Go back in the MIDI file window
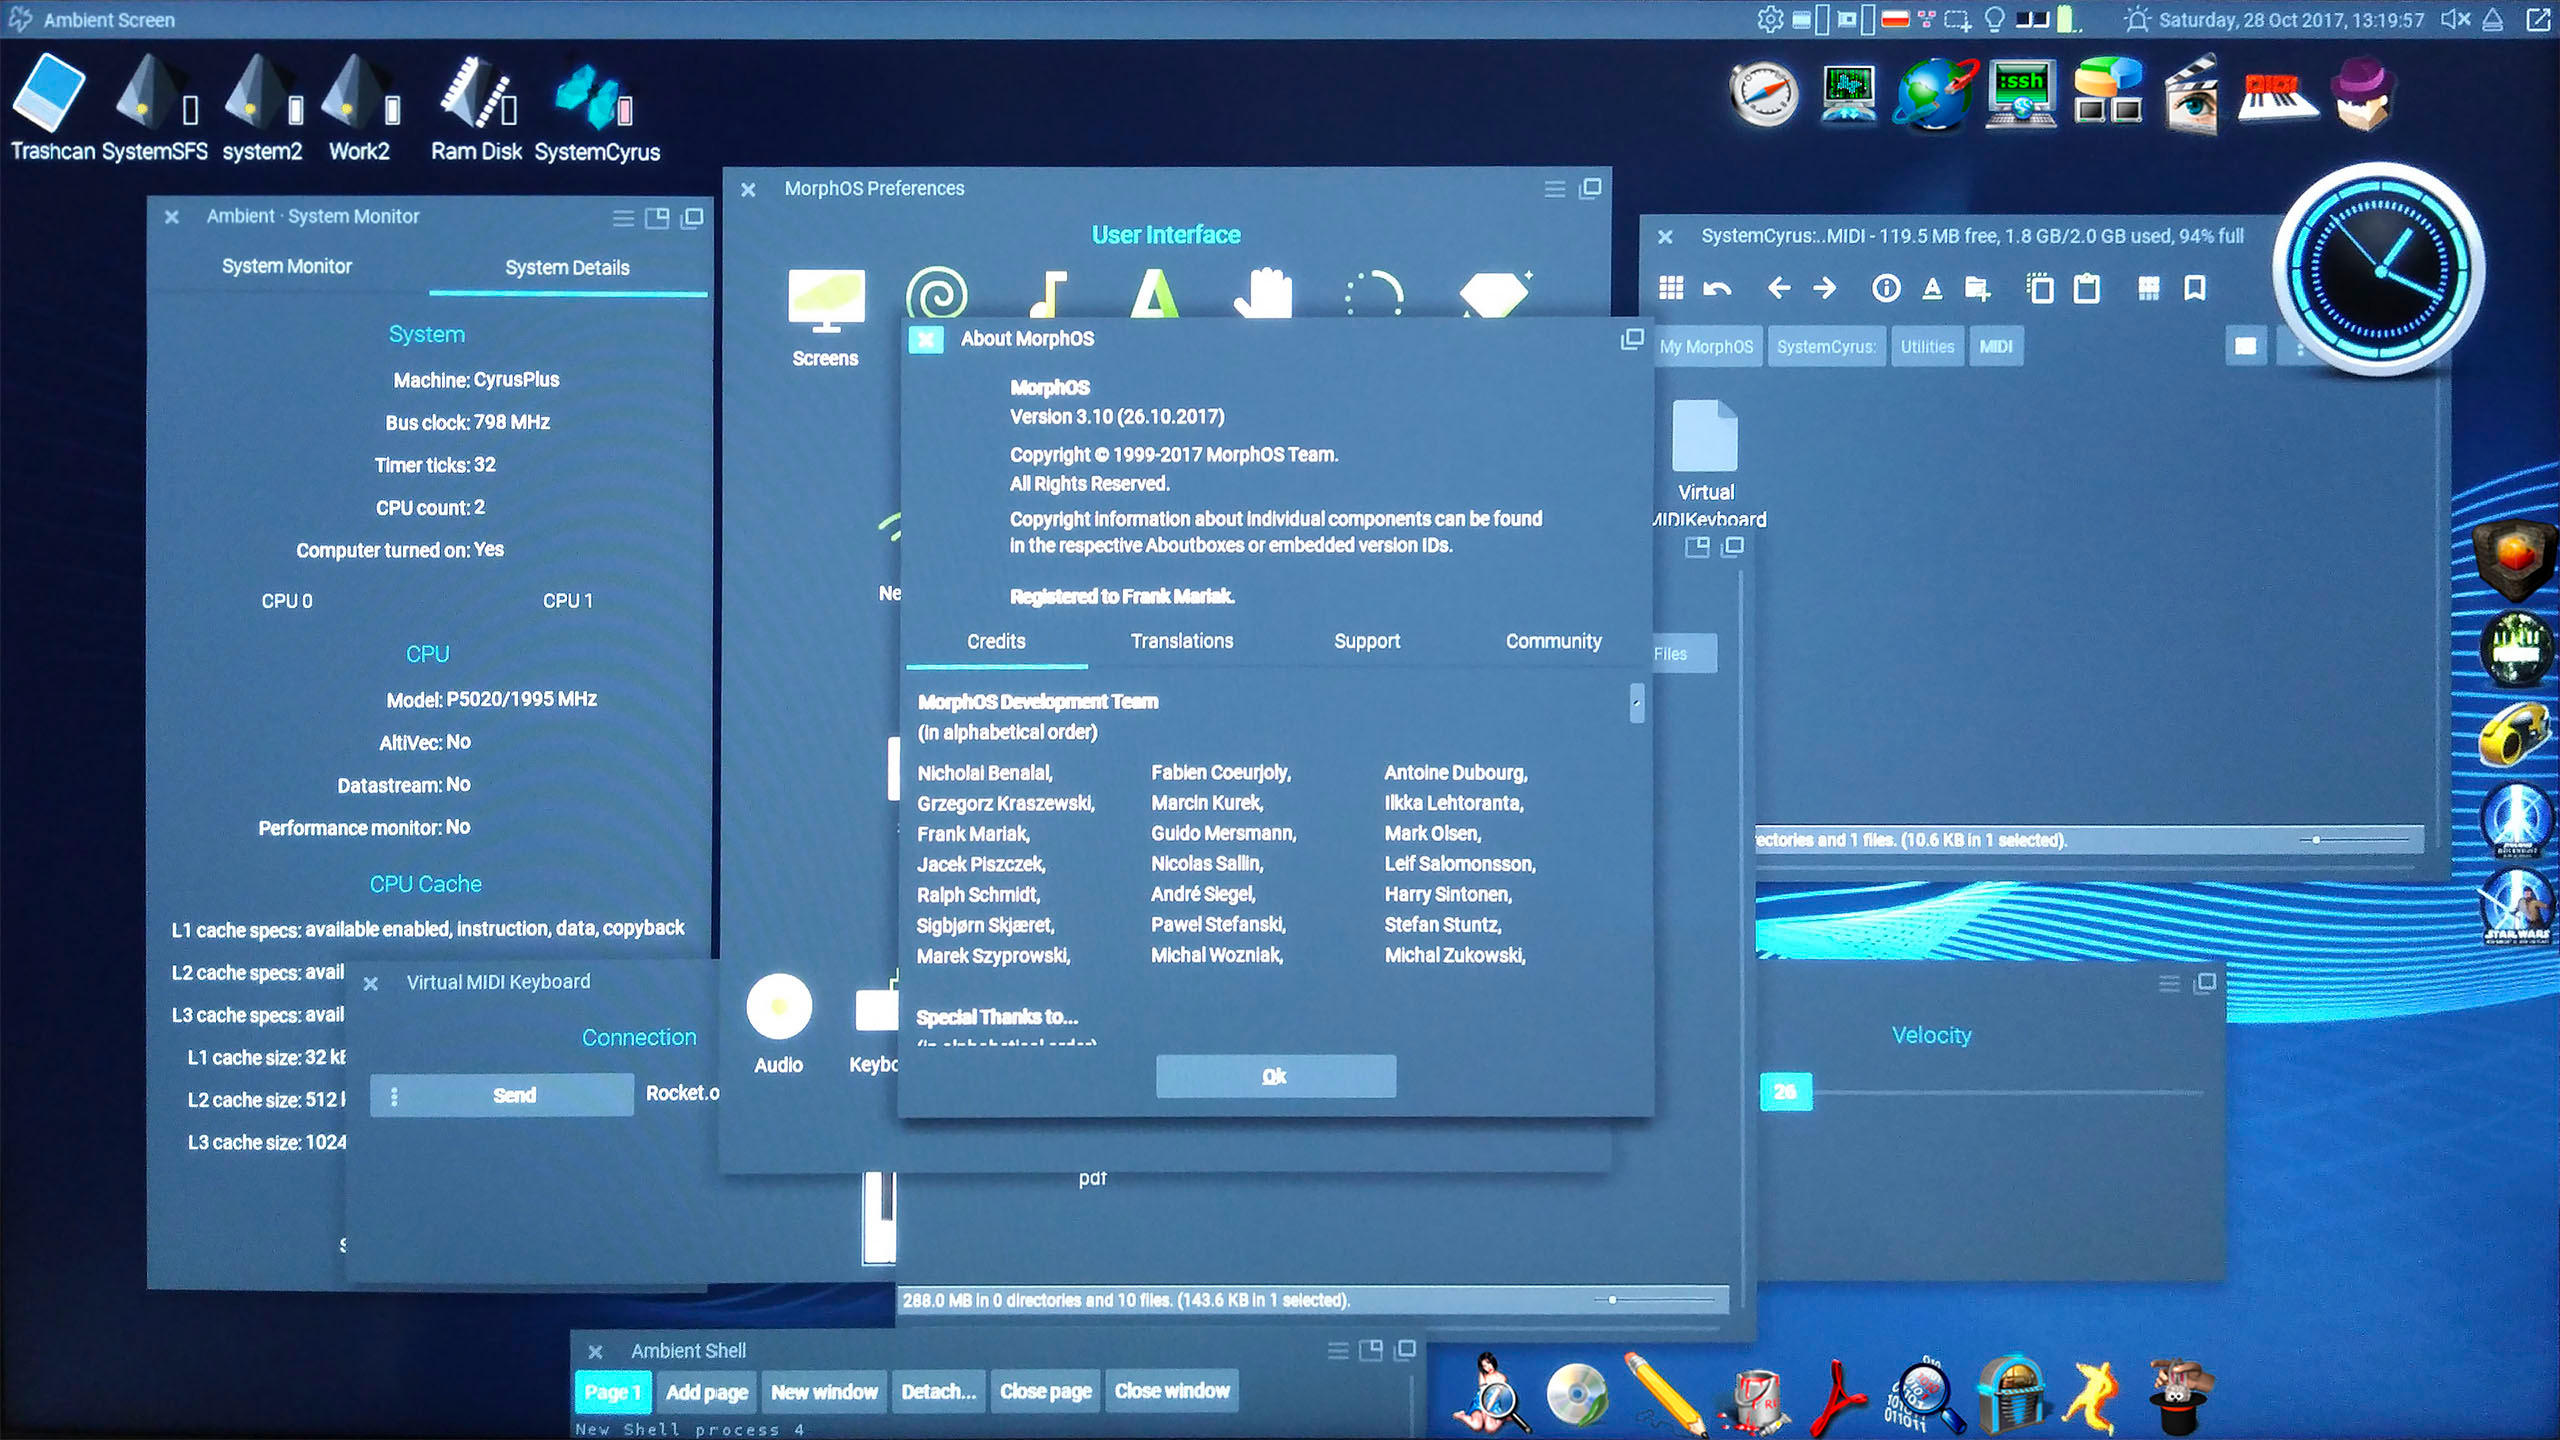 [1778, 289]
